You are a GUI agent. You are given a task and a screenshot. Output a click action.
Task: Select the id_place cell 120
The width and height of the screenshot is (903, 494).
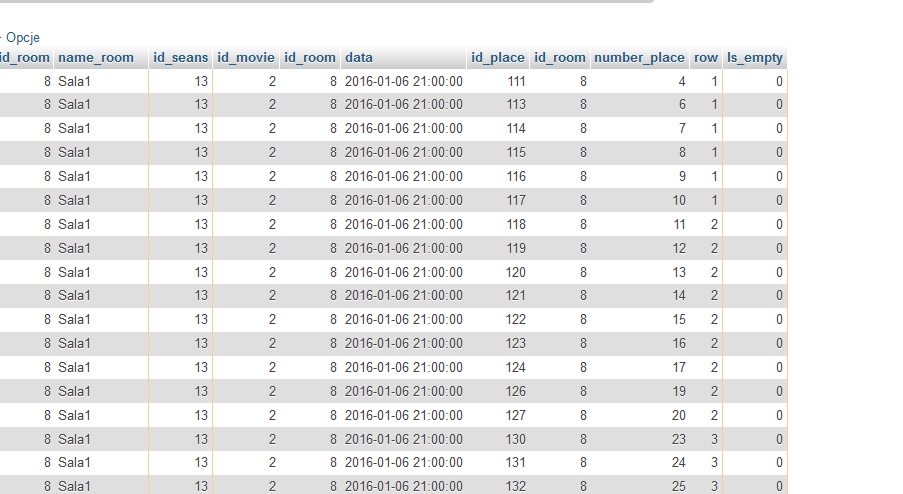pos(515,272)
